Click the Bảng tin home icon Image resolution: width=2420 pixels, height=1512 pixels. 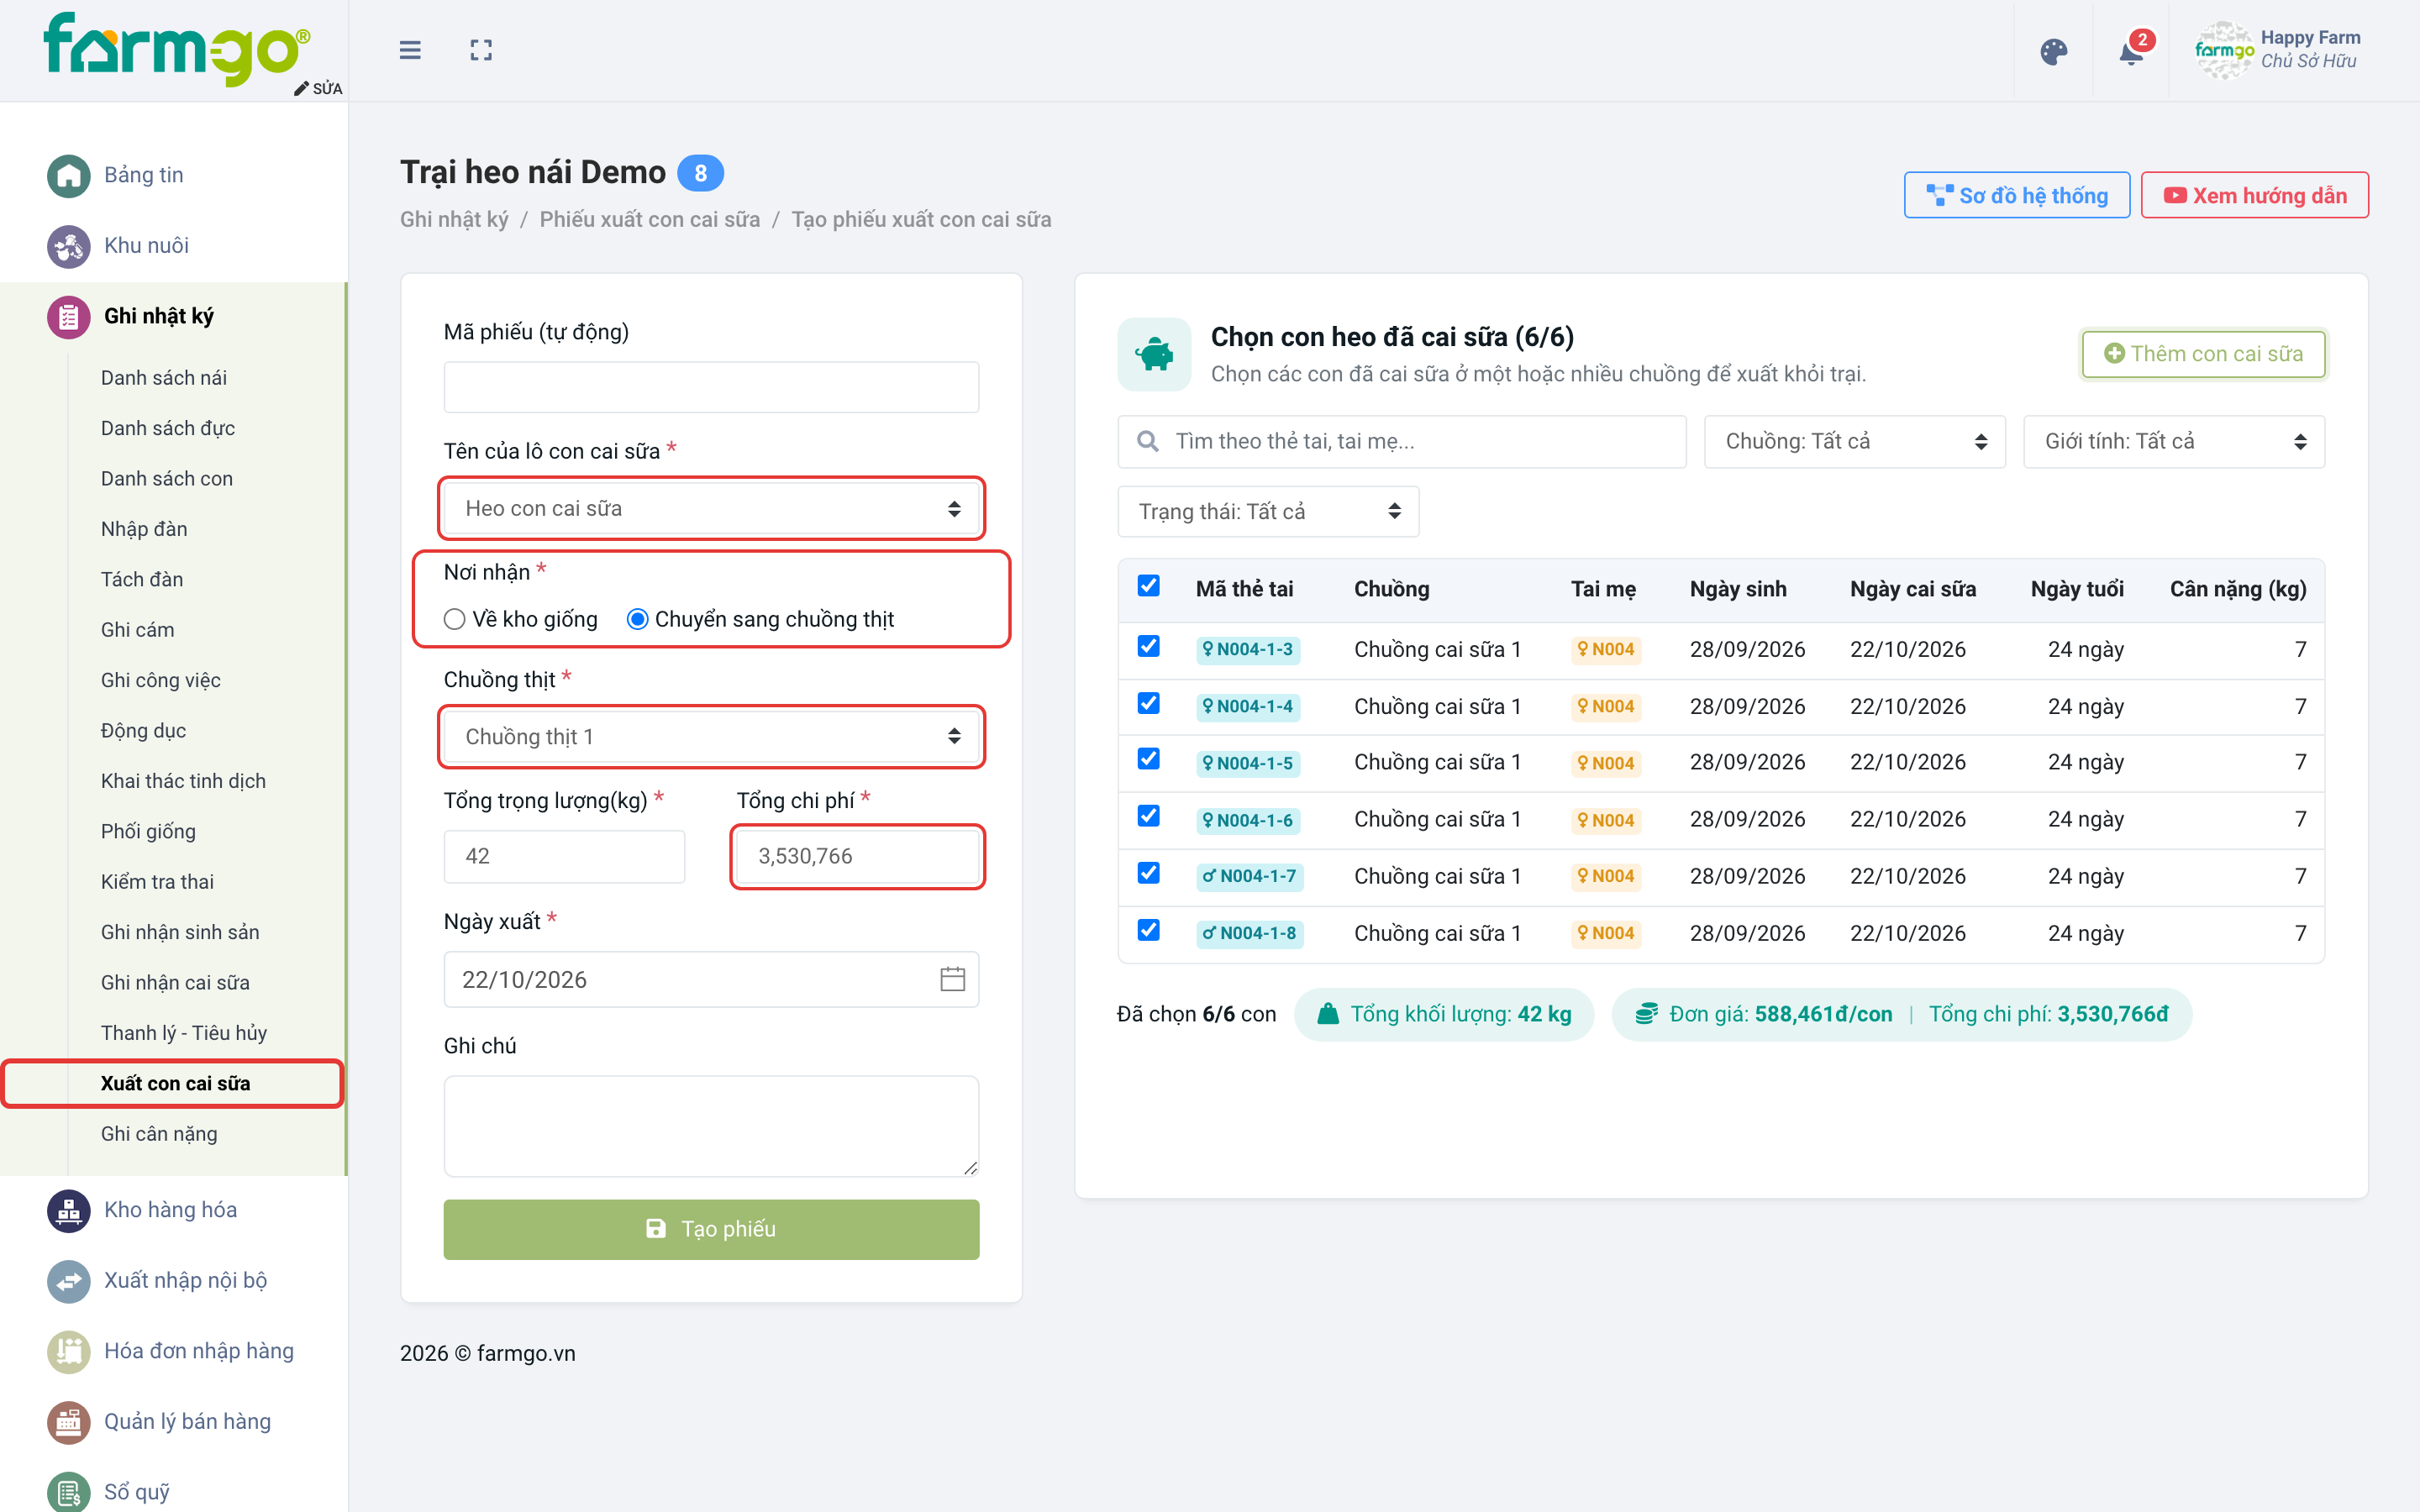68,176
